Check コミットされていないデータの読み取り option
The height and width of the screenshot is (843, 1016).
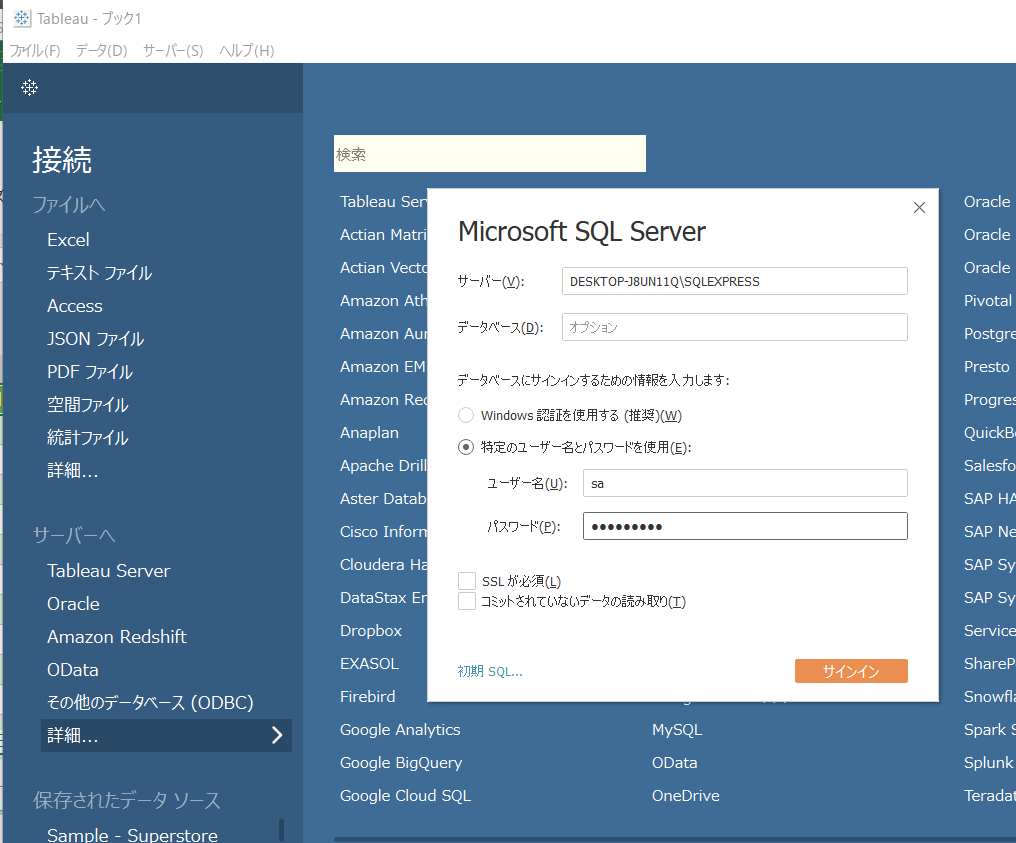465,601
